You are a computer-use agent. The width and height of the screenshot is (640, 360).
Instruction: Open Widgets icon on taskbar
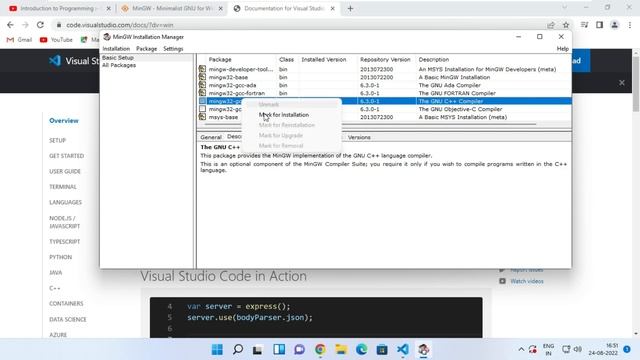click(x=279, y=349)
